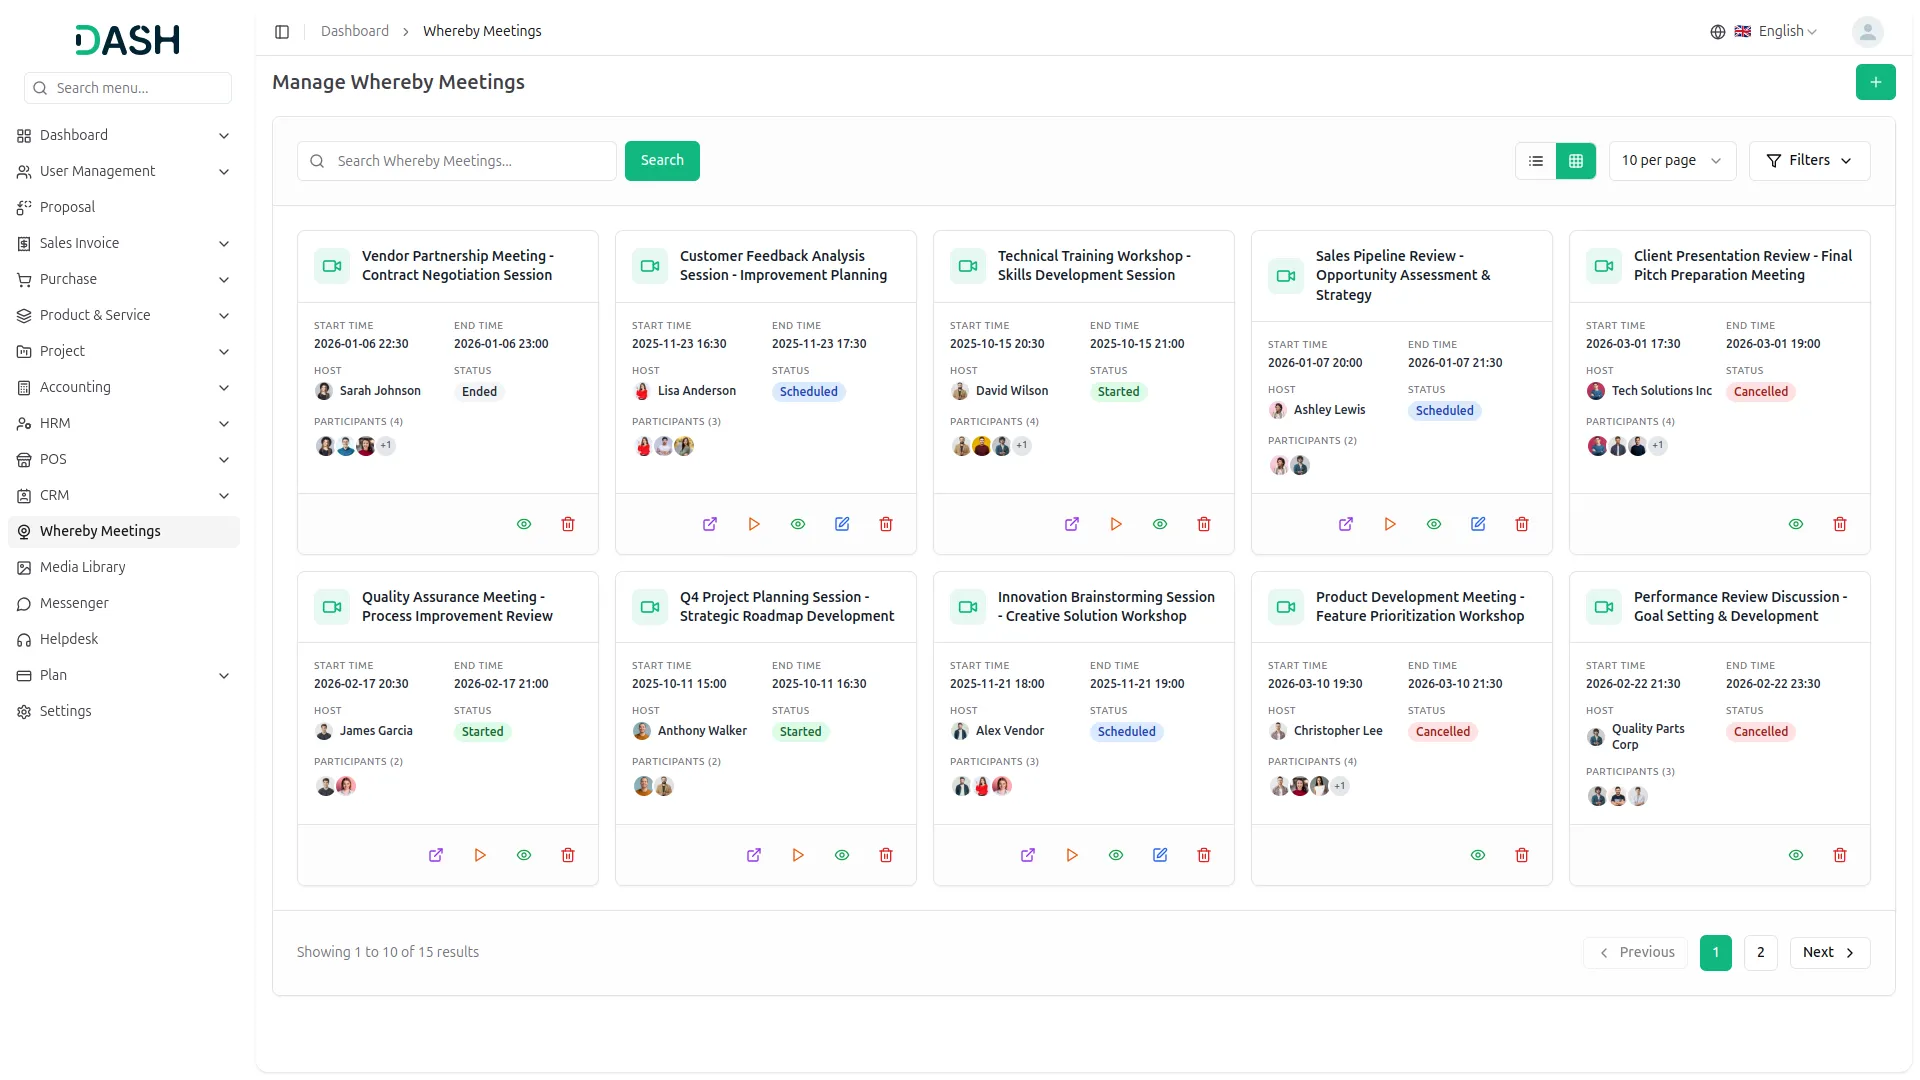The height and width of the screenshot is (1080, 1920).
Task: Delete the Performance Review Discussion meeting
Action: (1840, 855)
